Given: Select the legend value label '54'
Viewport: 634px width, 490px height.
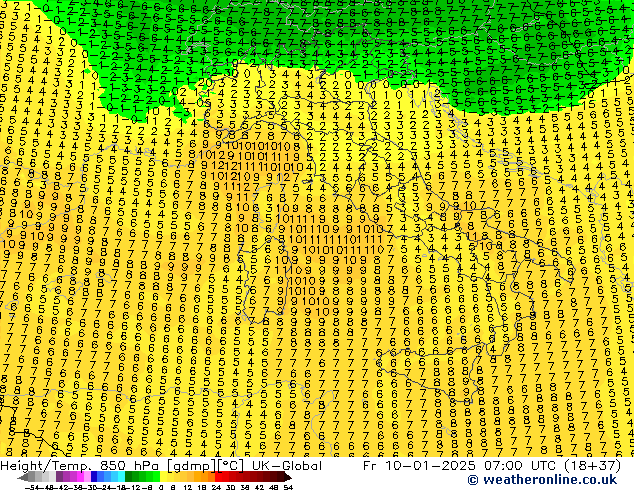Looking at the screenshot, I should click(x=288, y=487).
